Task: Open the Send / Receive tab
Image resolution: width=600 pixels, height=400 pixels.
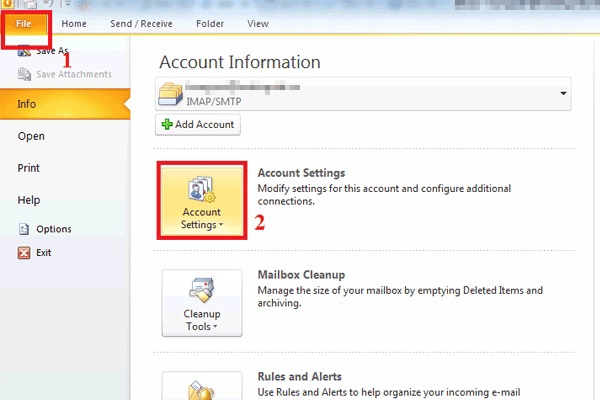Action: point(141,24)
